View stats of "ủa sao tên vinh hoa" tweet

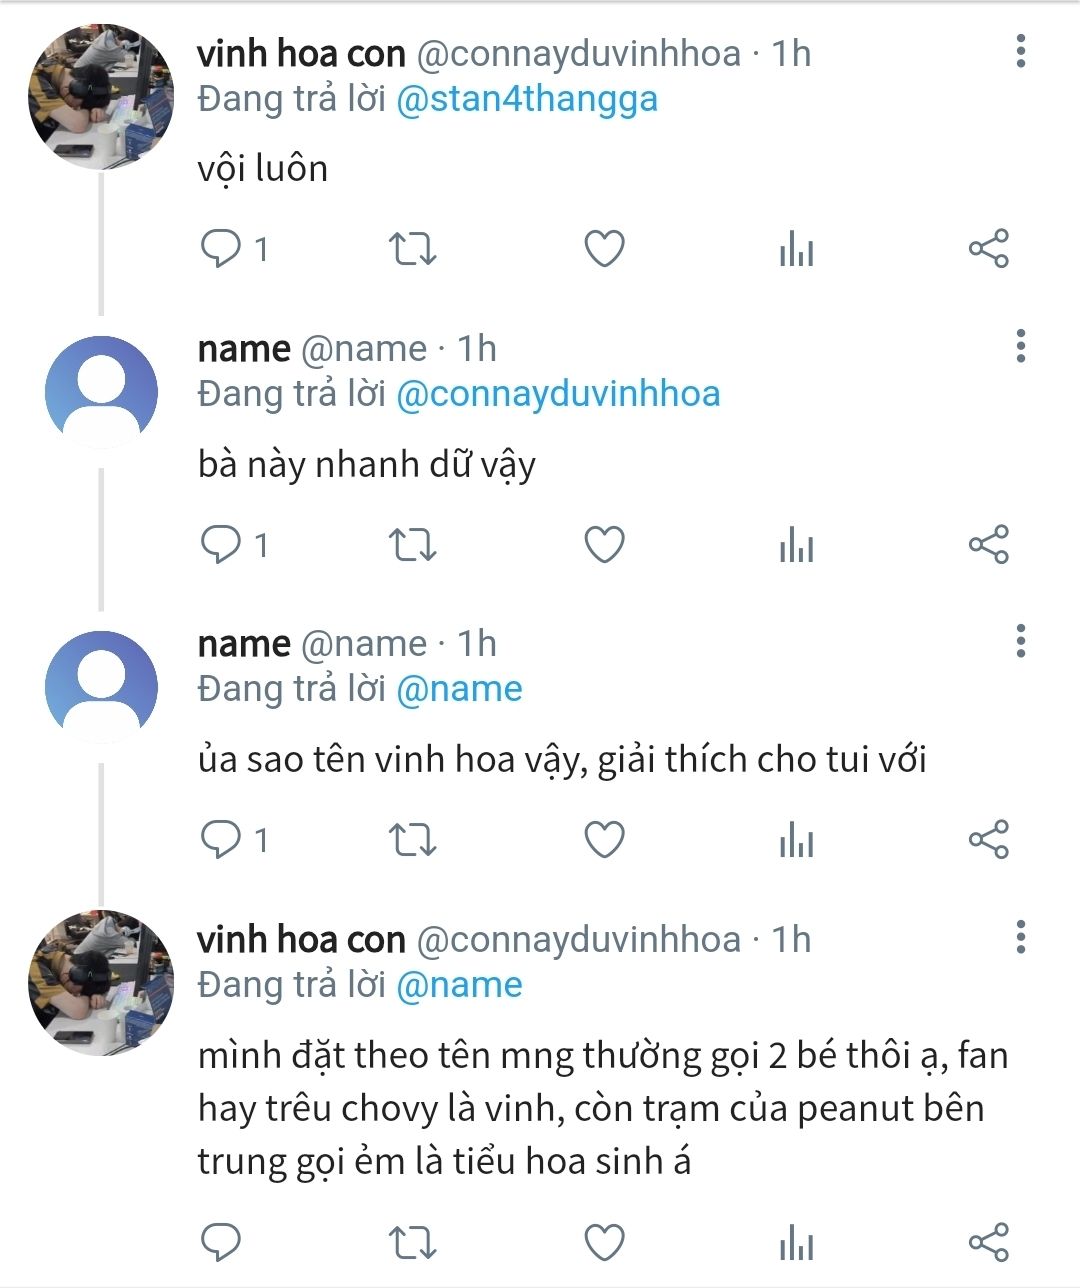click(x=796, y=840)
